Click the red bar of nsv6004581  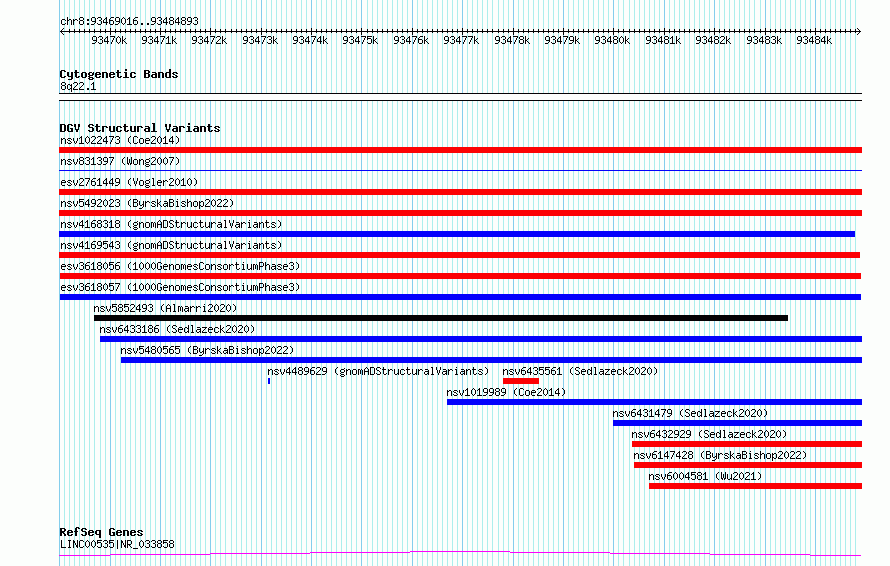click(755, 486)
